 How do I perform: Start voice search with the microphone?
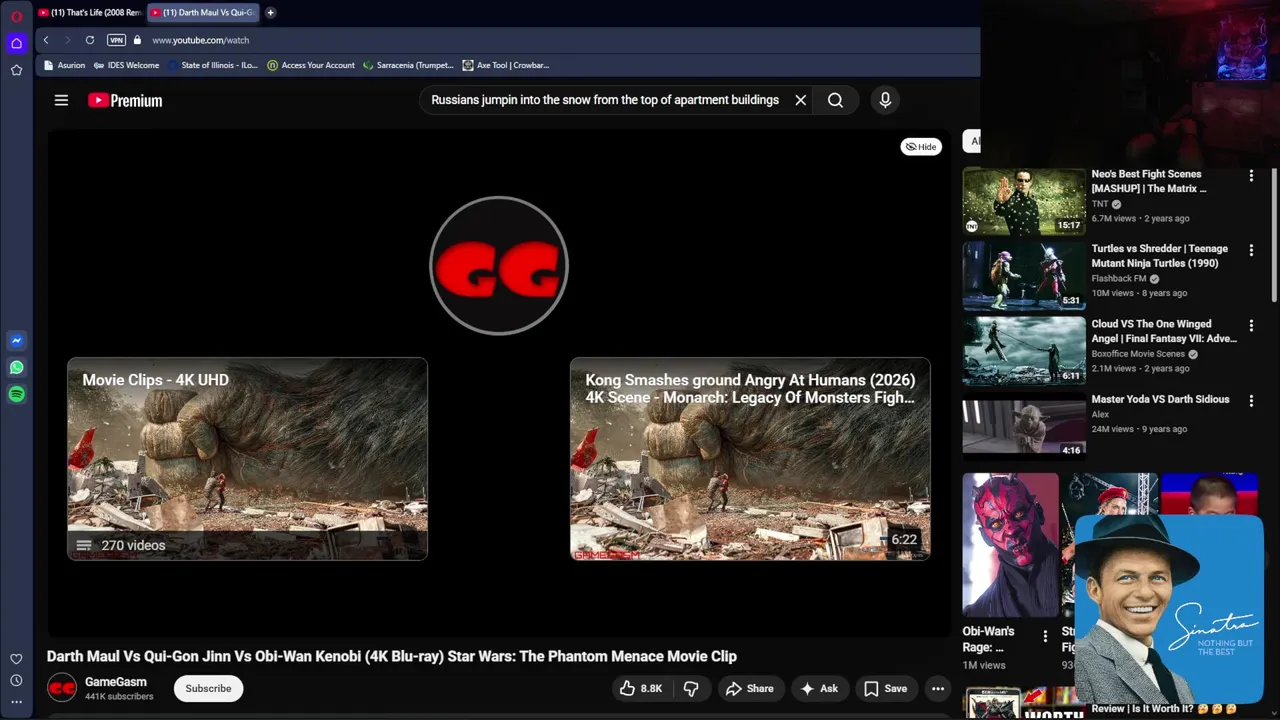(x=885, y=100)
